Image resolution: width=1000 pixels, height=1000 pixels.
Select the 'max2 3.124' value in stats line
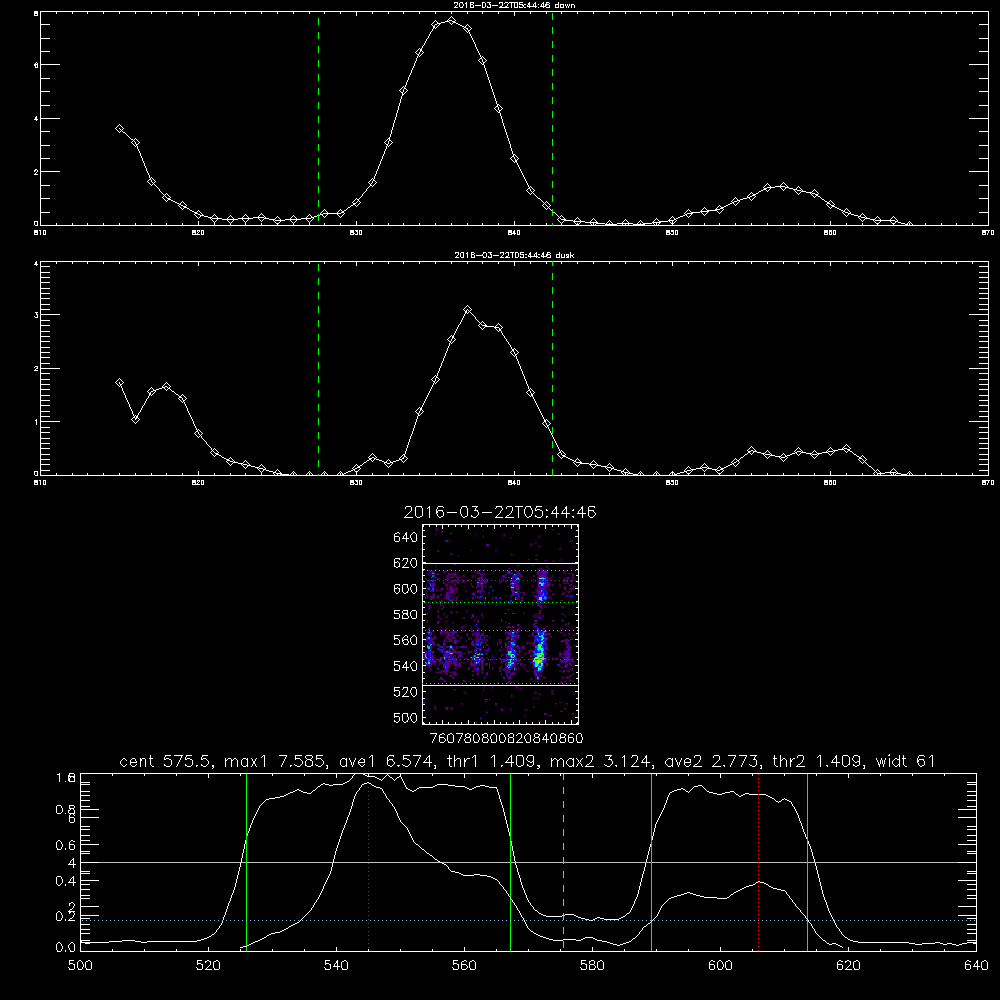point(601,761)
